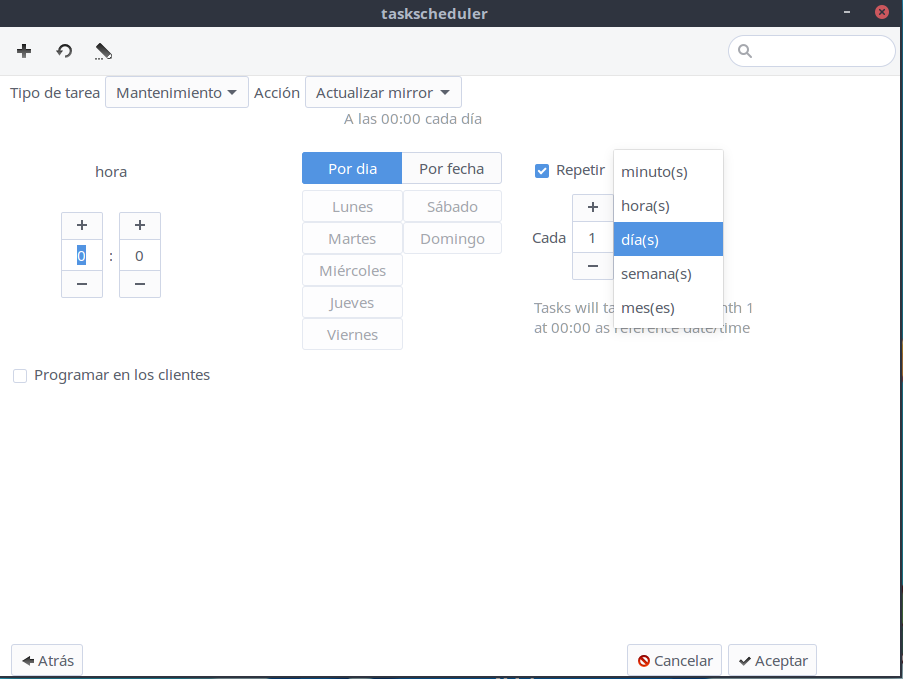Click the edit pencil icon in toolbar
The width and height of the screenshot is (903, 679).
pos(103,51)
